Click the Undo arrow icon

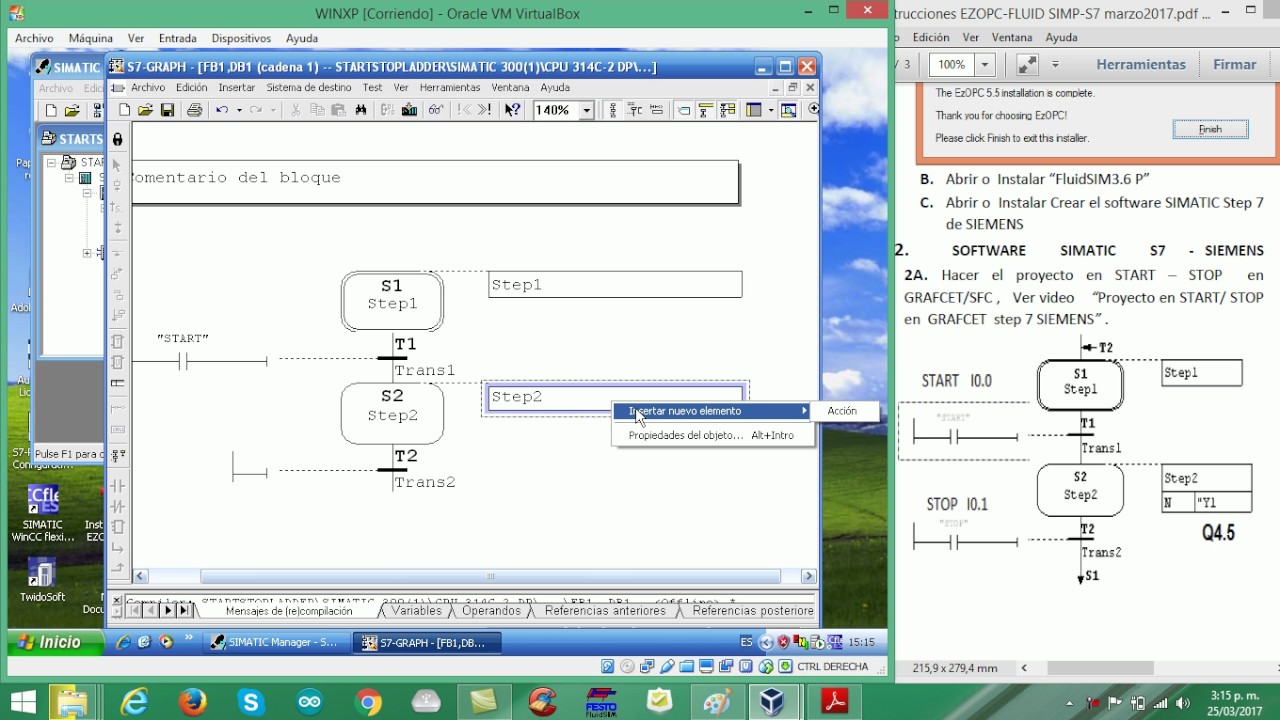tap(222, 110)
